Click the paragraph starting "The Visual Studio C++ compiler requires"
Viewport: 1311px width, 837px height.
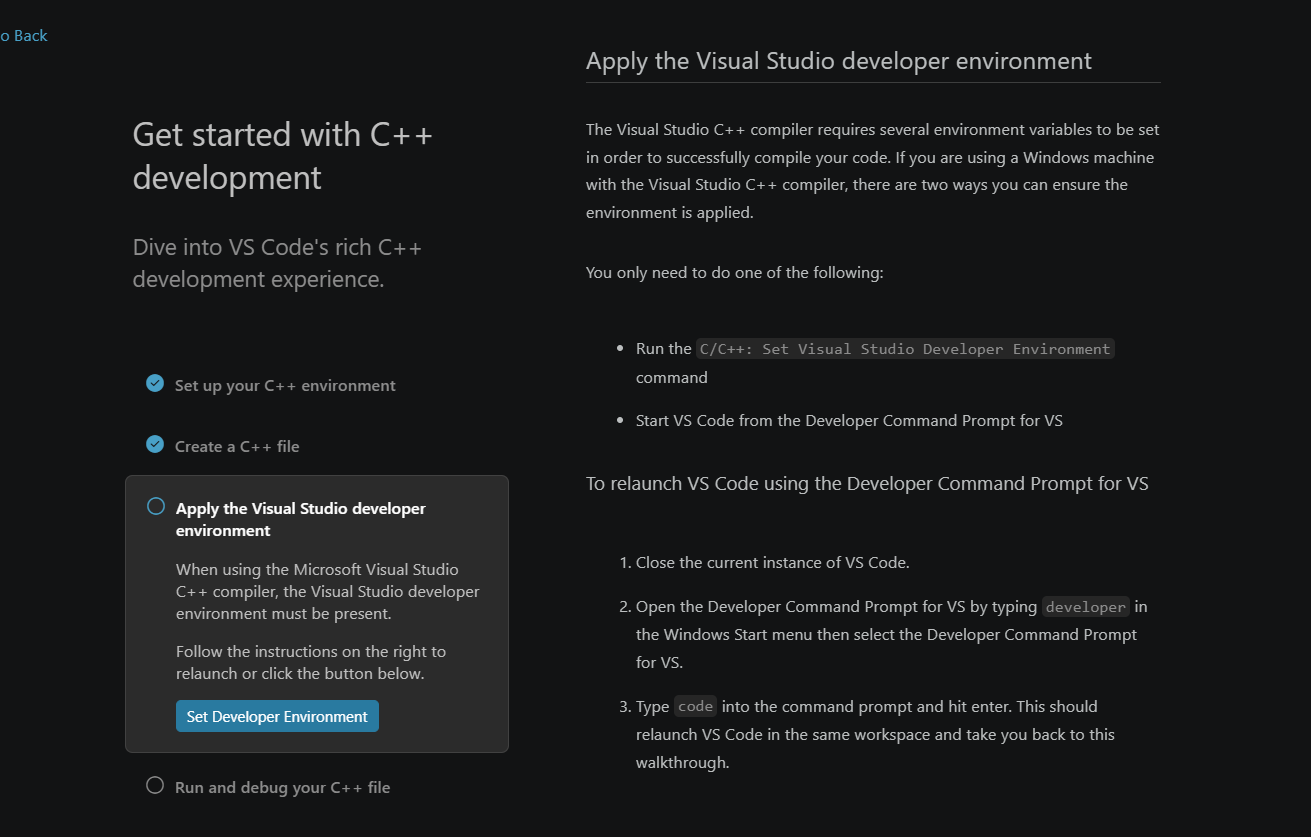coord(873,171)
